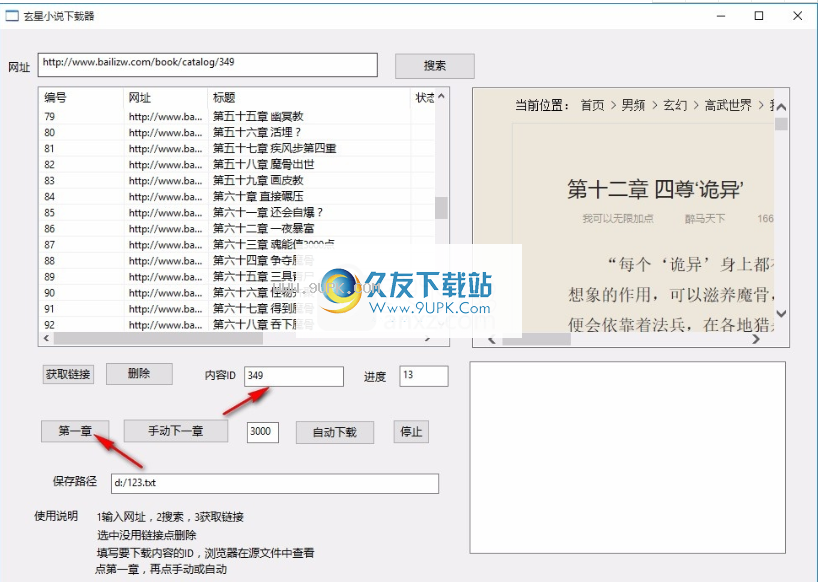
Task: Close the 玄星小说下载器 window
Action: [798, 16]
